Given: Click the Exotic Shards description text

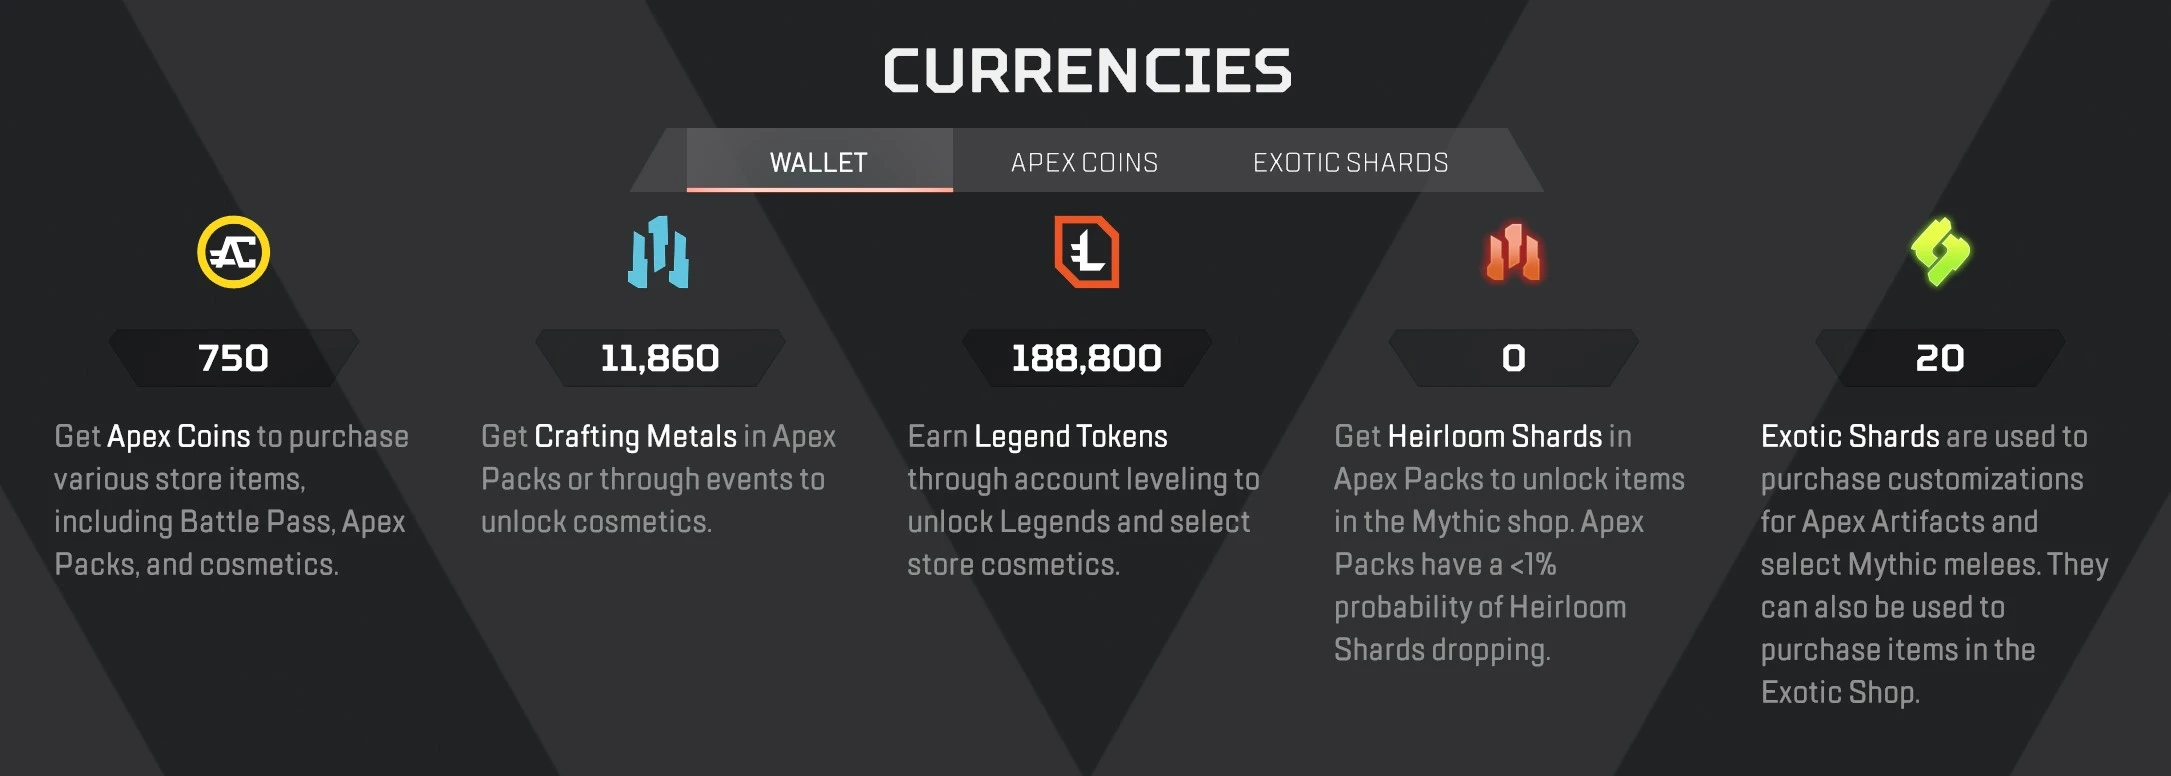Looking at the screenshot, I should 1935,564.
